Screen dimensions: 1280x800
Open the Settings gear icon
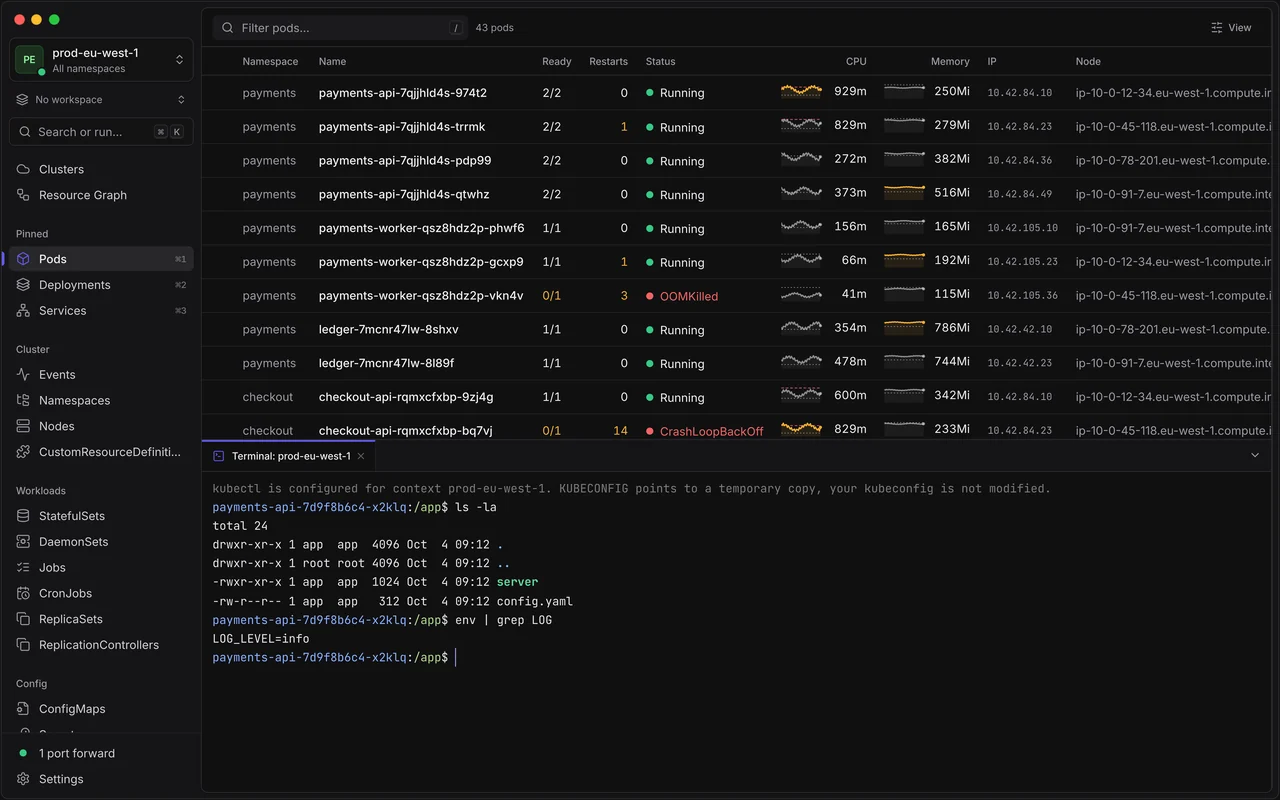[23, 779]
